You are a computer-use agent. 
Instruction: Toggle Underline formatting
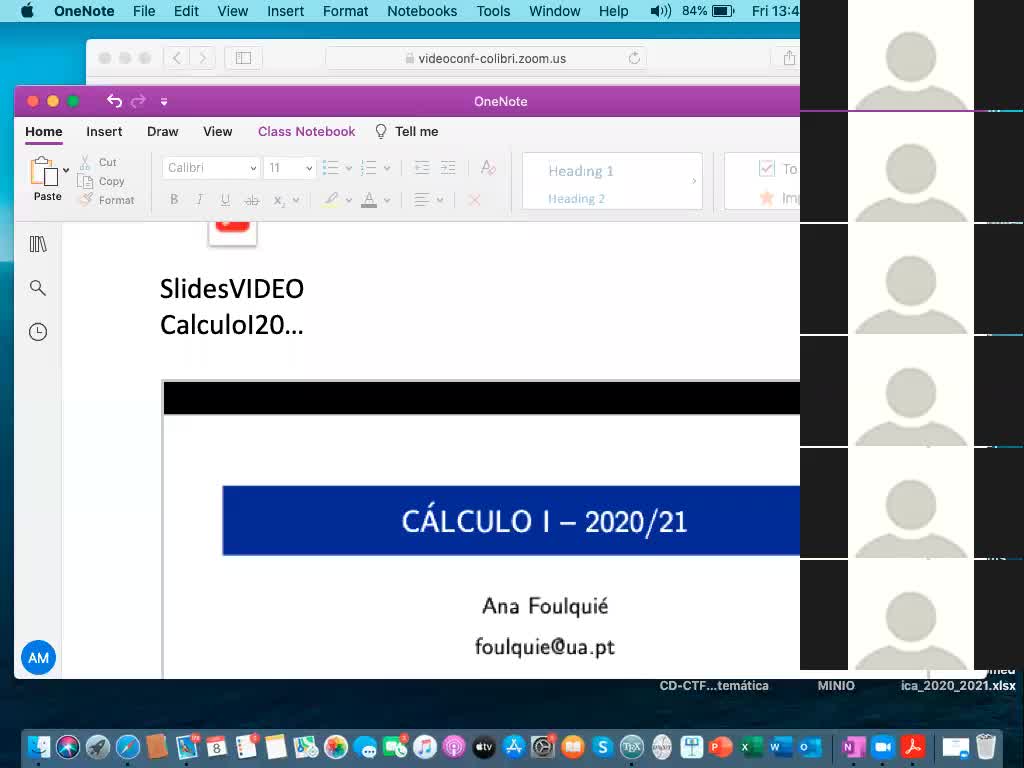pos(225,200)
